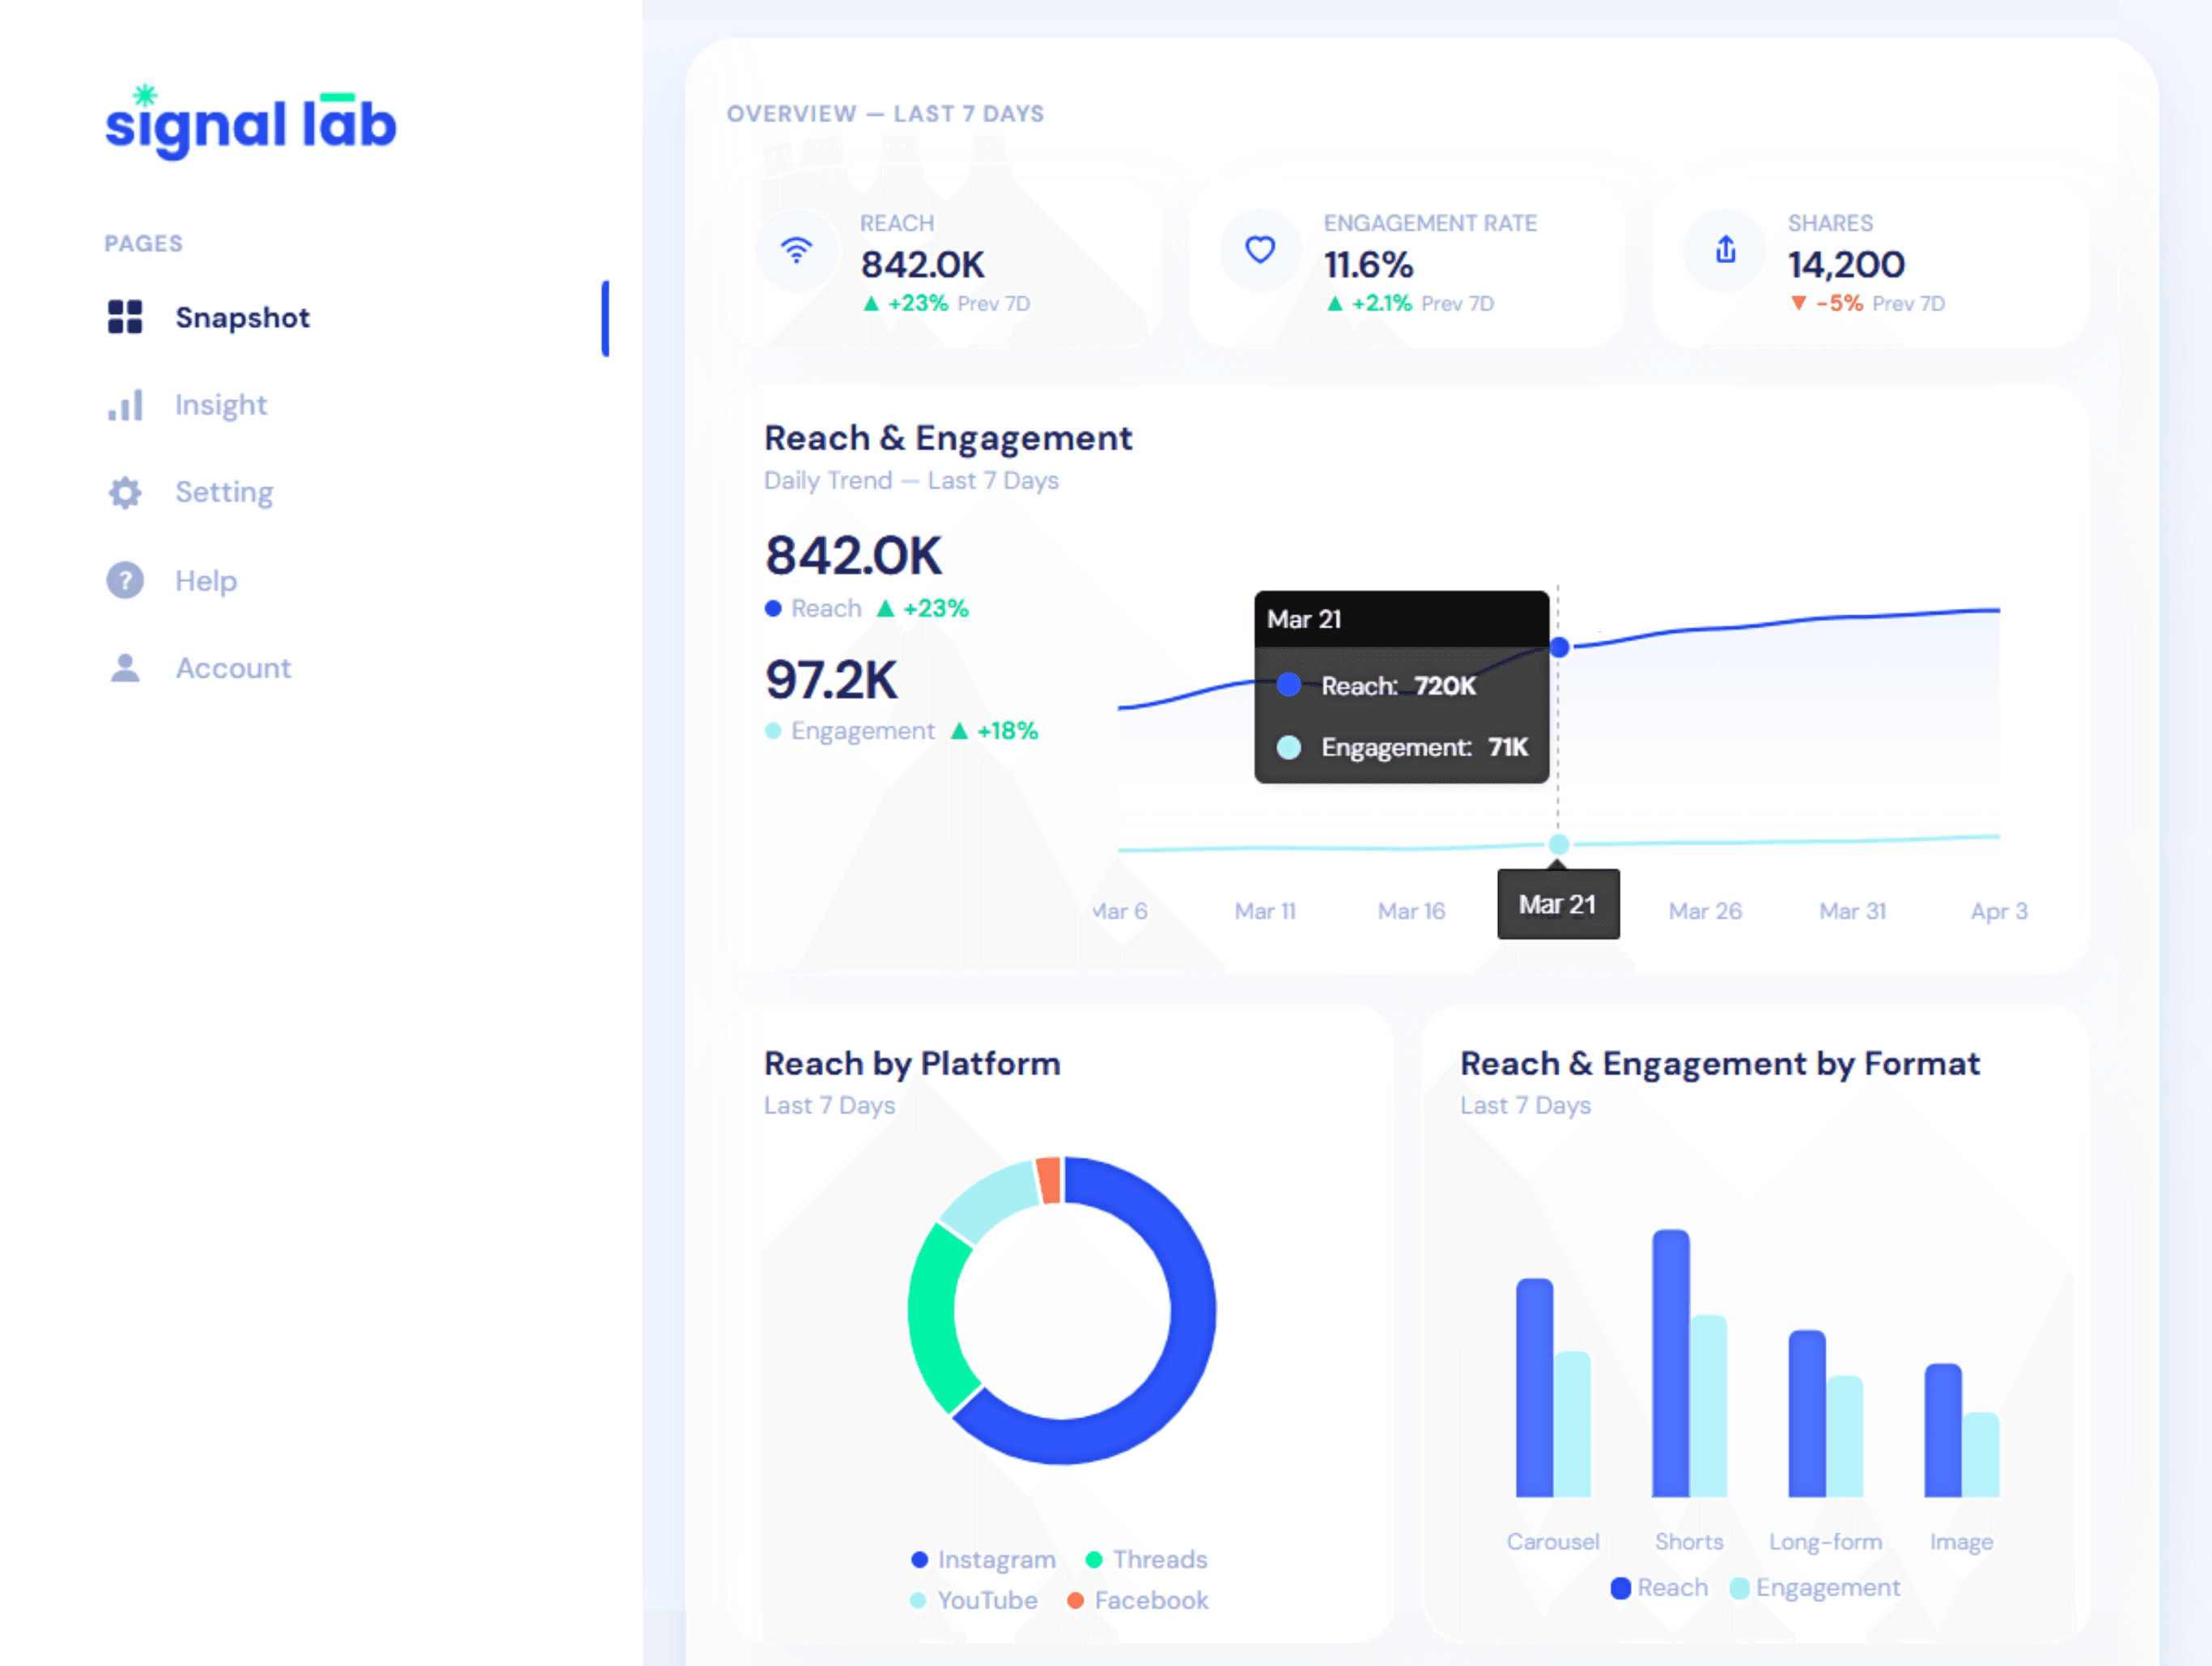Open the Account page from sidebar
This screenshot has height=1666, width=2212.
click(x=233, y=667)
